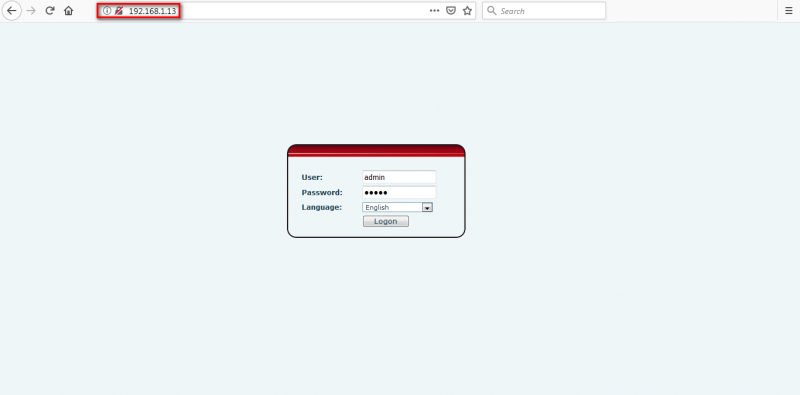This screenshot has width=800, height=395.
Task: Click the forward navigation arrow
Action: (x=31, y=11)
